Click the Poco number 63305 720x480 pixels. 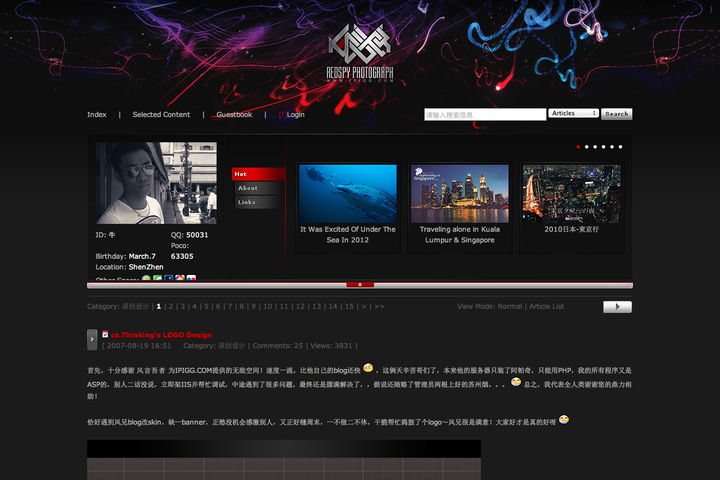click(x=182, y=256)
